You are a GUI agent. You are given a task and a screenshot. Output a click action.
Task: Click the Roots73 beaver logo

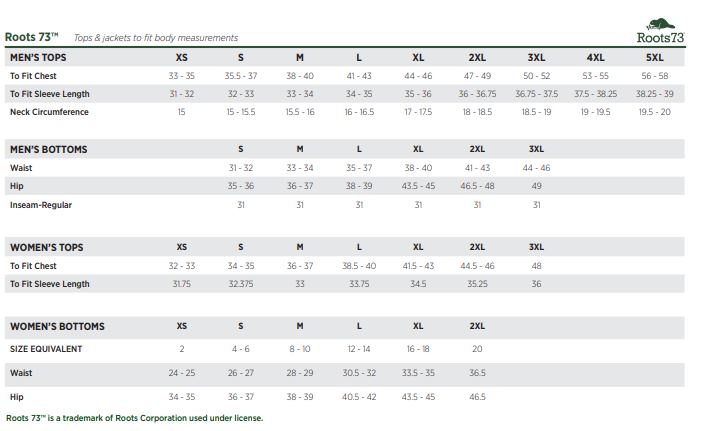point(660,31)
